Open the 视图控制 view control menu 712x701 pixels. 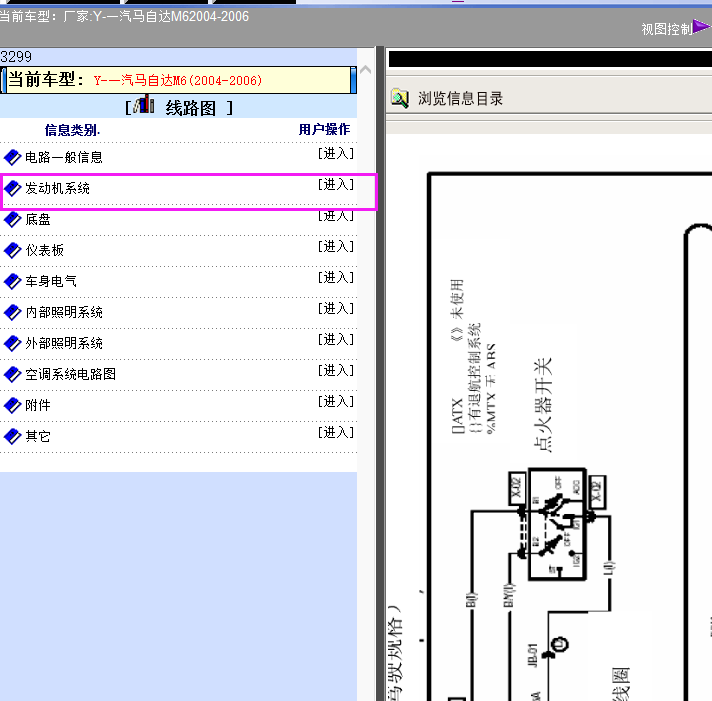click(667, 30)
